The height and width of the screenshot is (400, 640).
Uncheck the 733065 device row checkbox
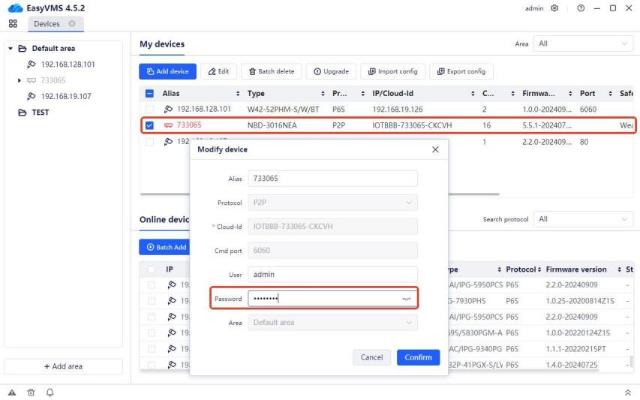pos(149,126)
